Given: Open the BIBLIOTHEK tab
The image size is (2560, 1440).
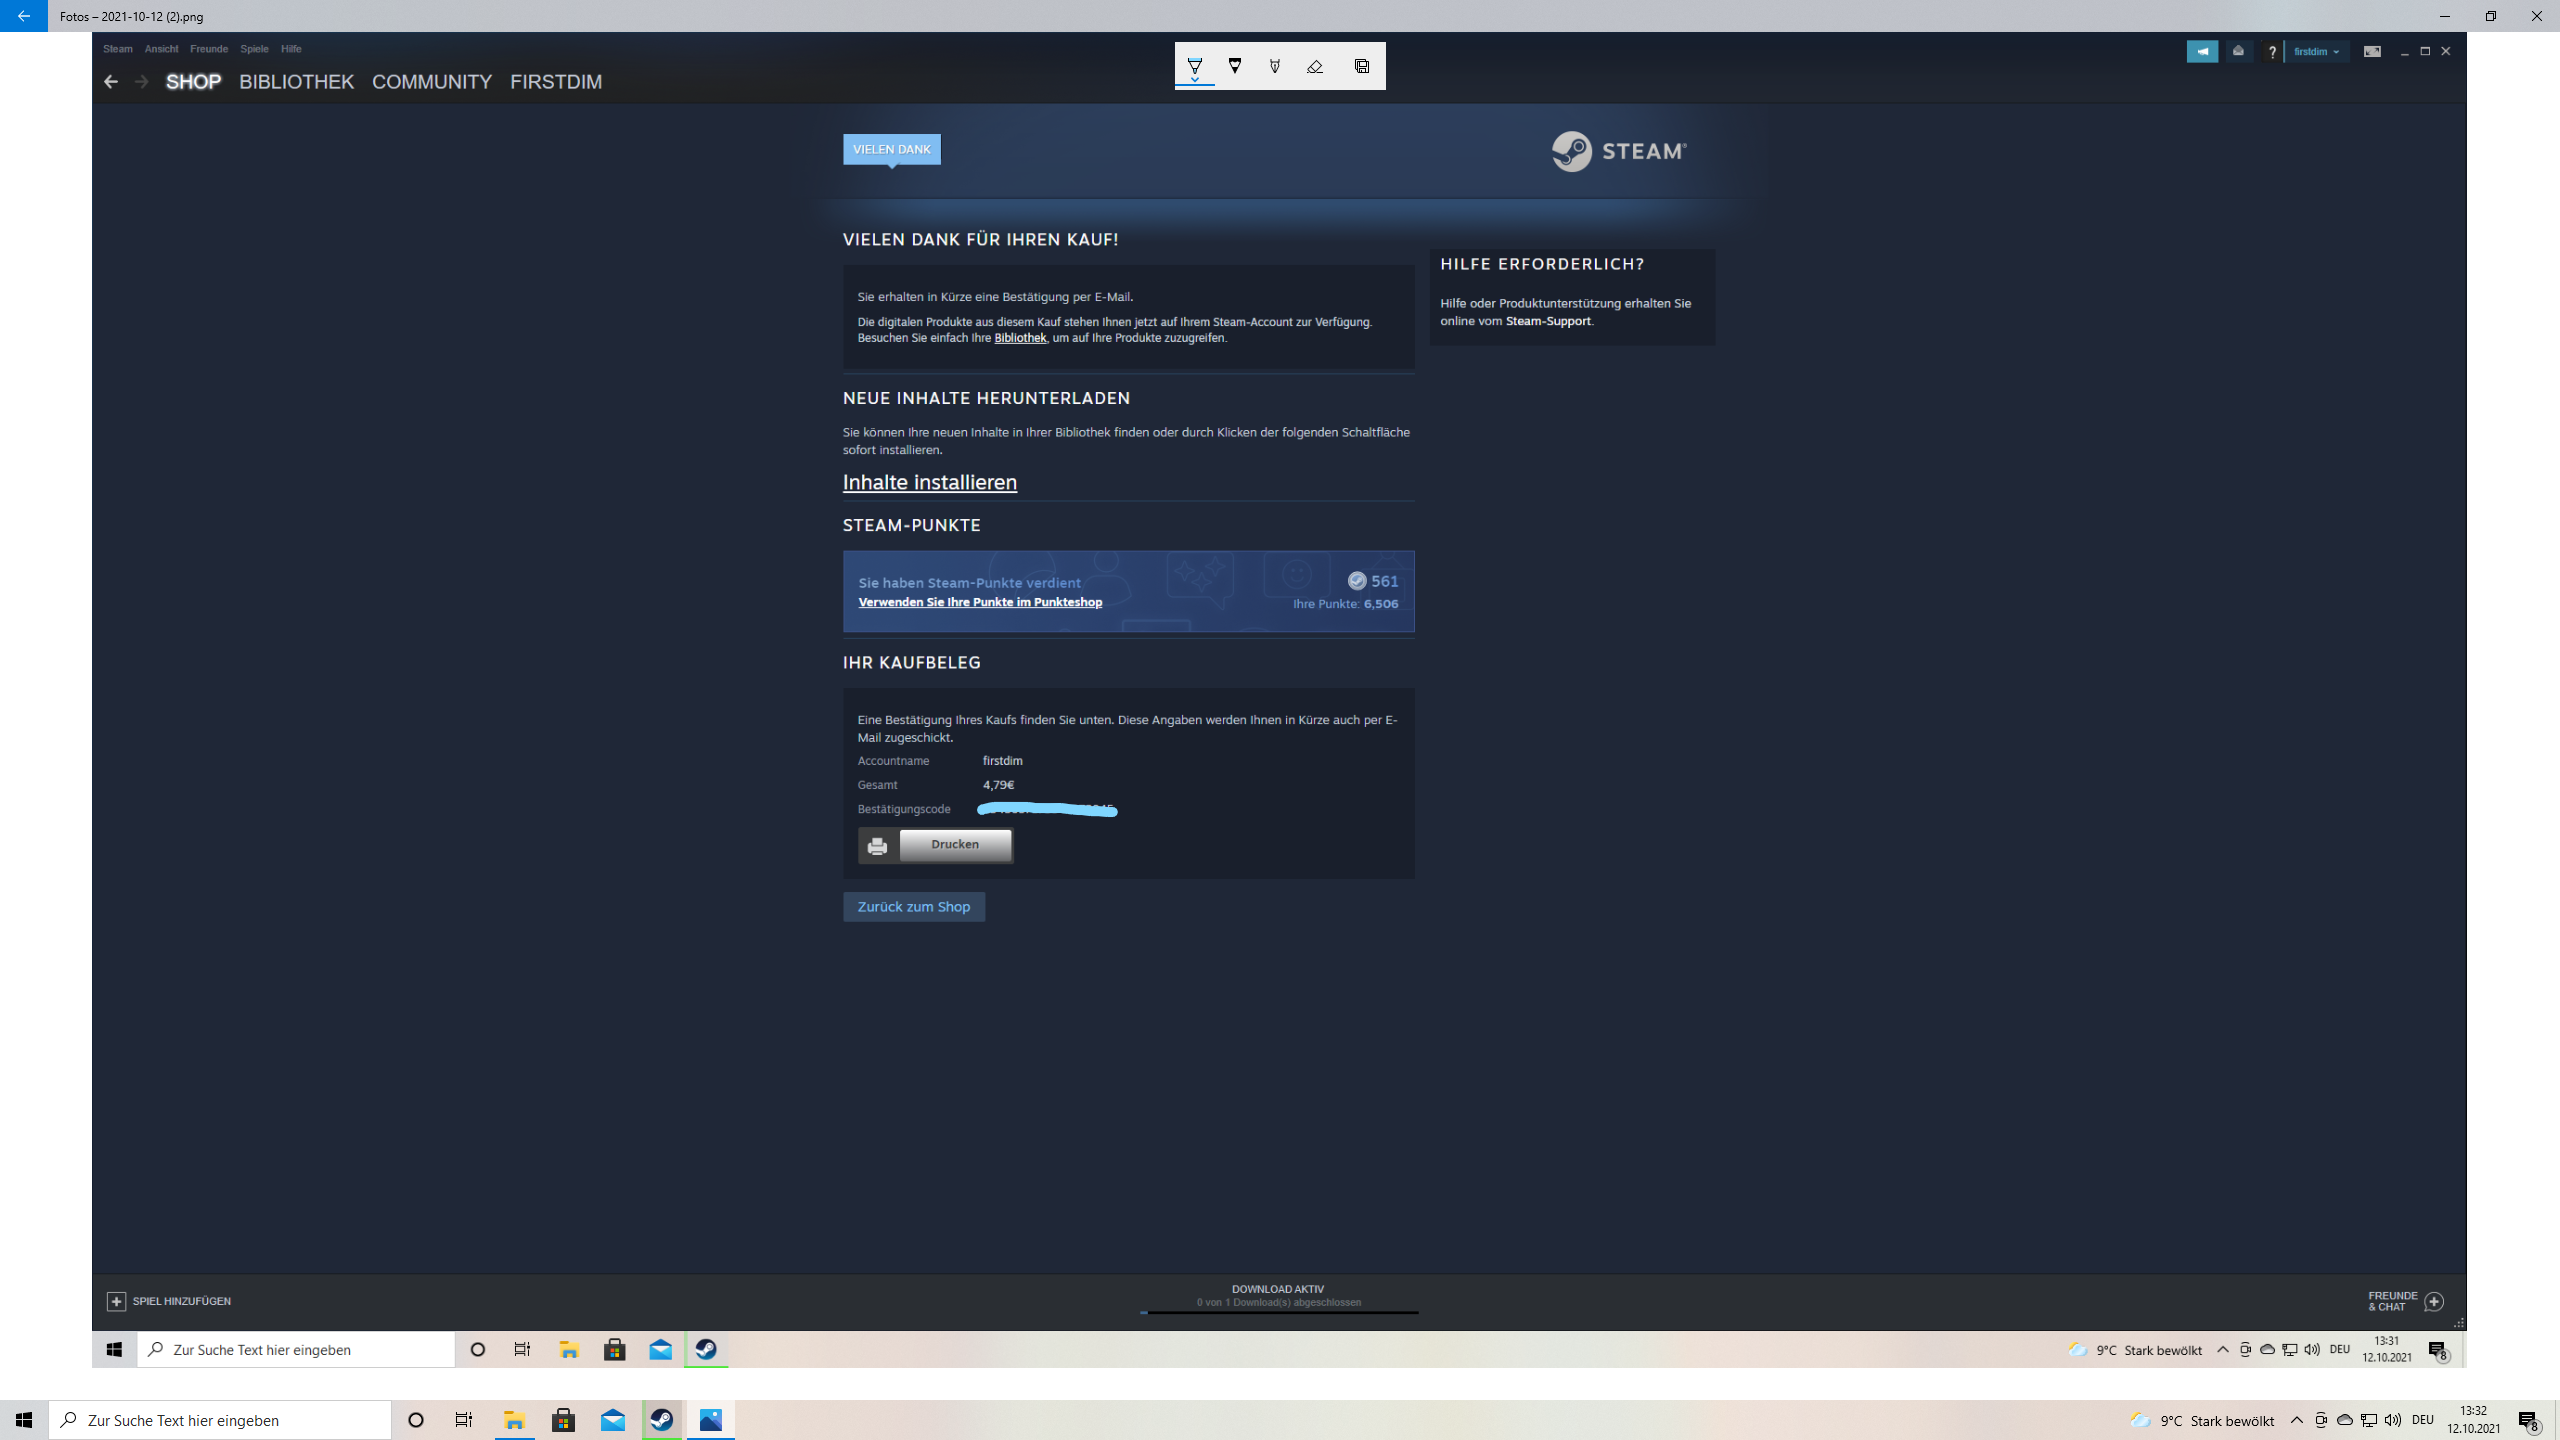Looking at the screenshot, I should (296, 82).
